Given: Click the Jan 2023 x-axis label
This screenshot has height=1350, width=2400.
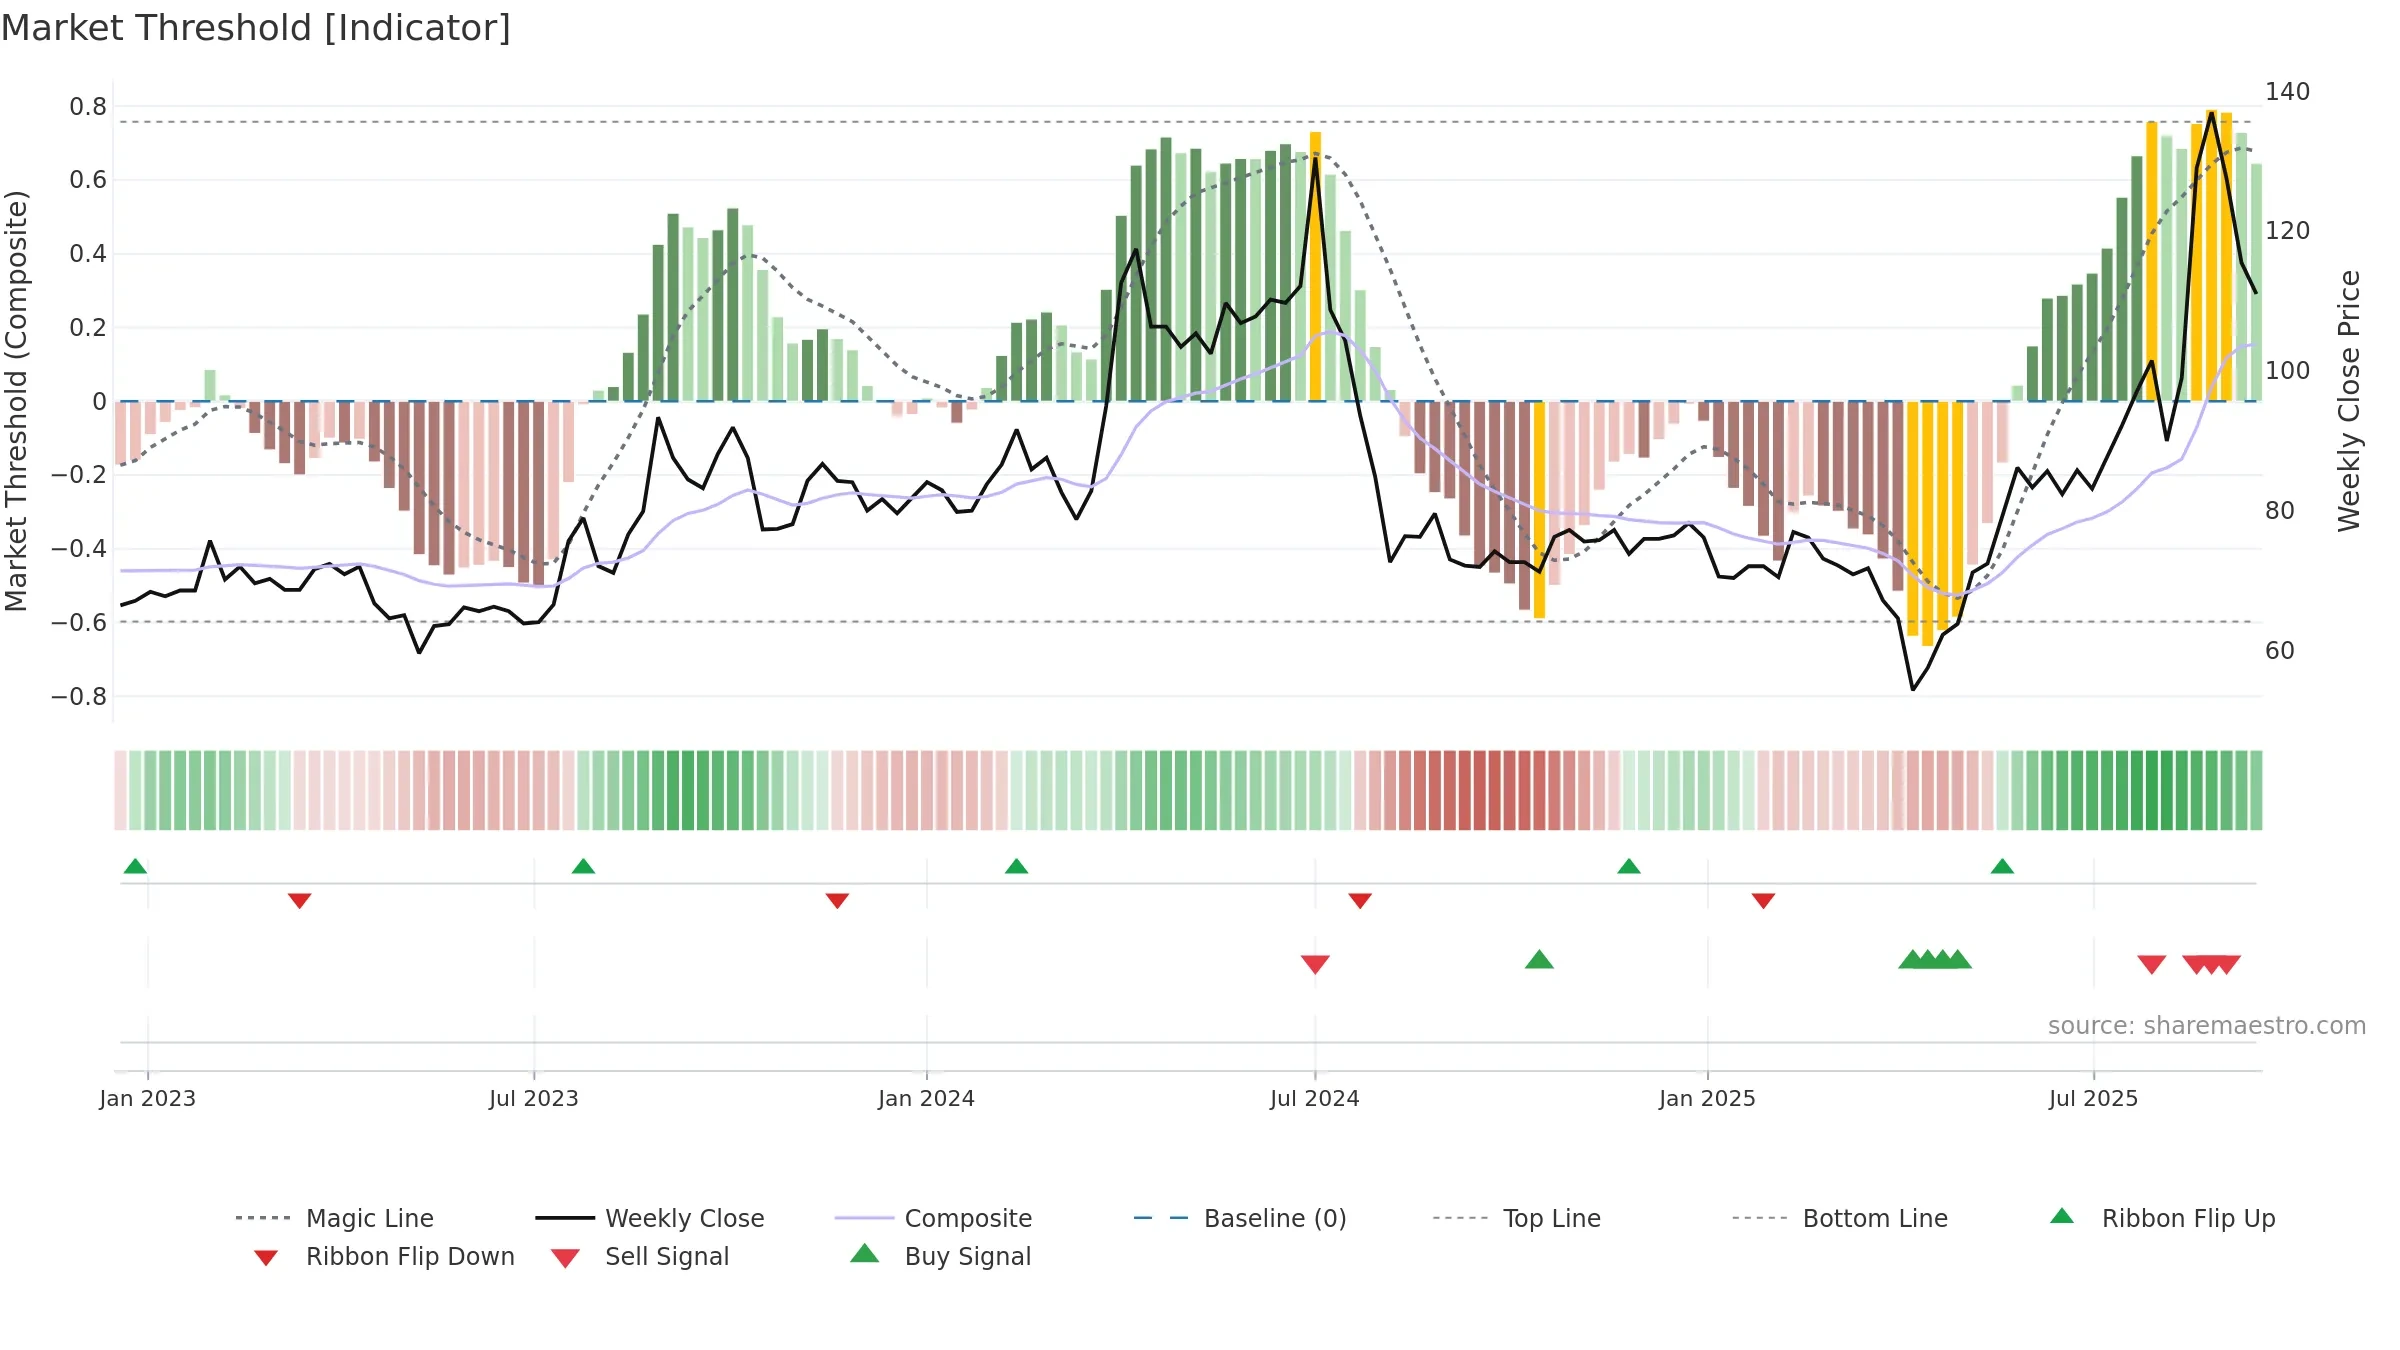Looking at the screenshot, I should pos(147,1098).
